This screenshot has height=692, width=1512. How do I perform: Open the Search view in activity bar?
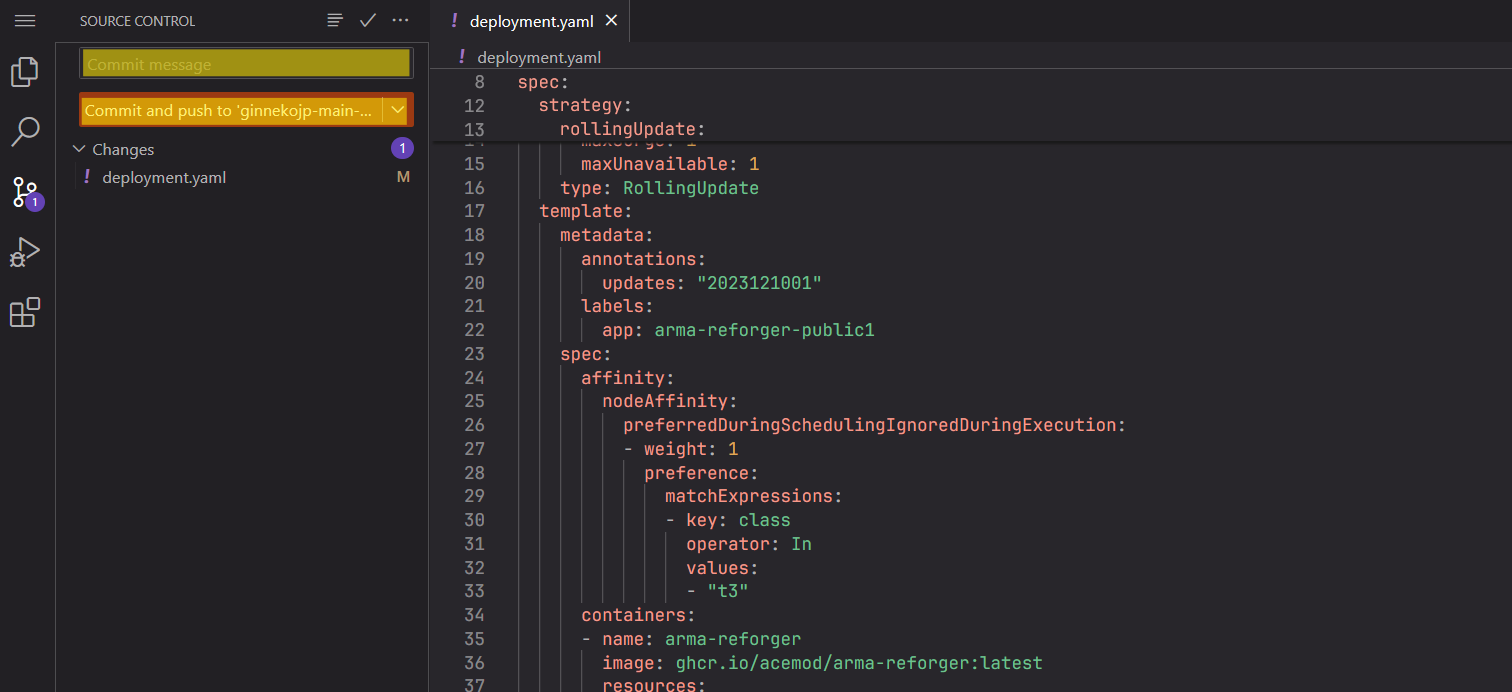25,131
